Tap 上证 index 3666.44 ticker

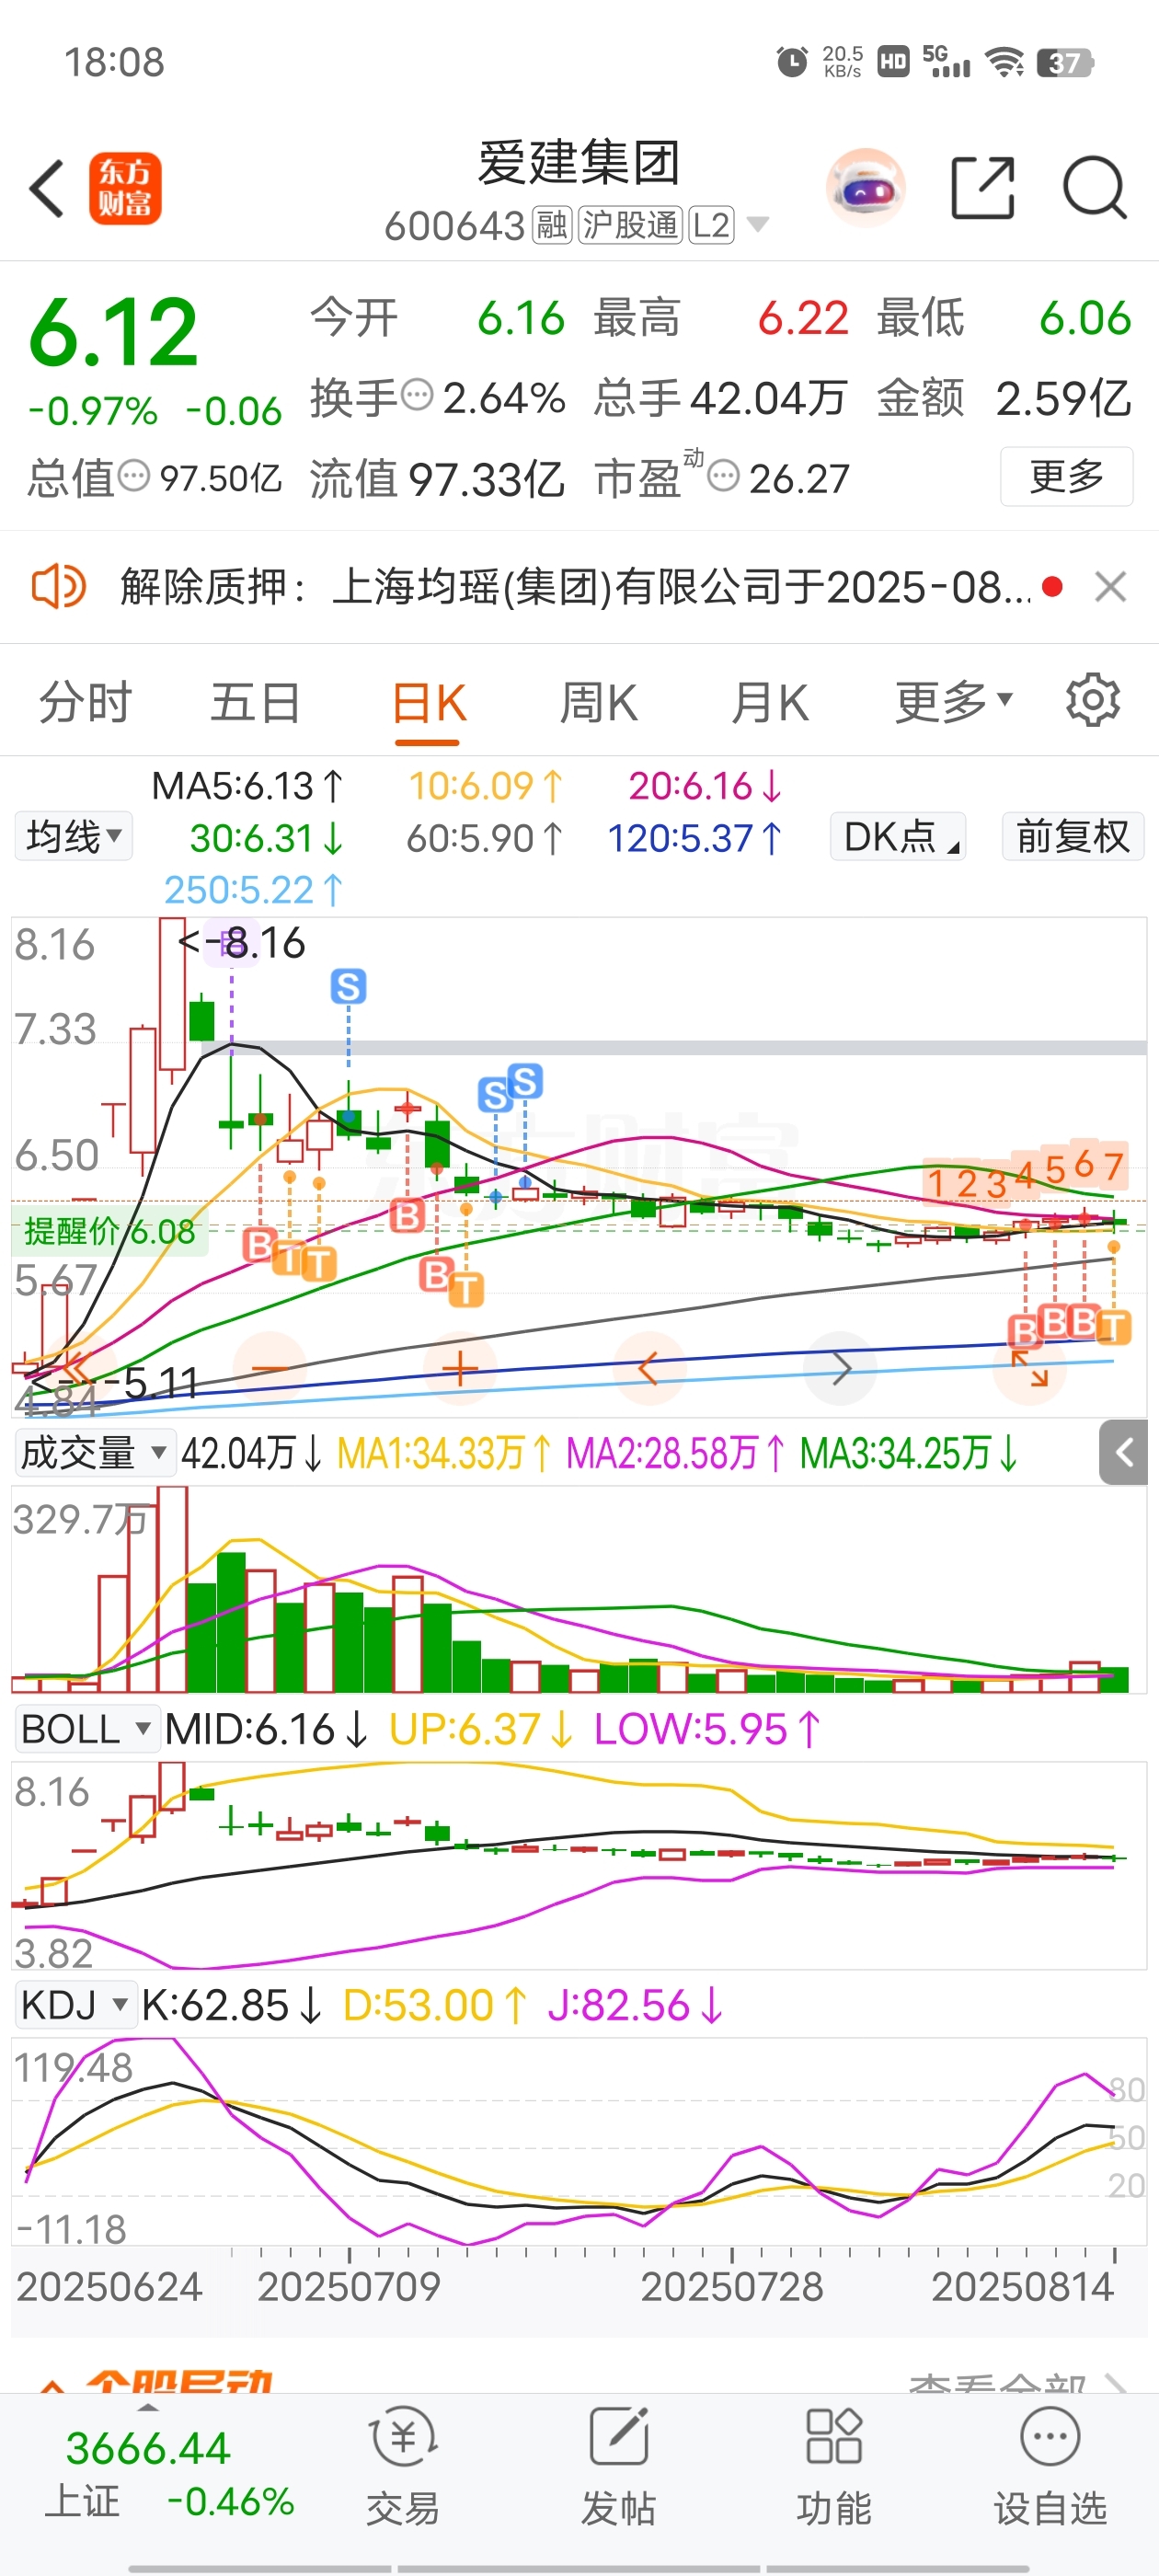(170, 2474)
